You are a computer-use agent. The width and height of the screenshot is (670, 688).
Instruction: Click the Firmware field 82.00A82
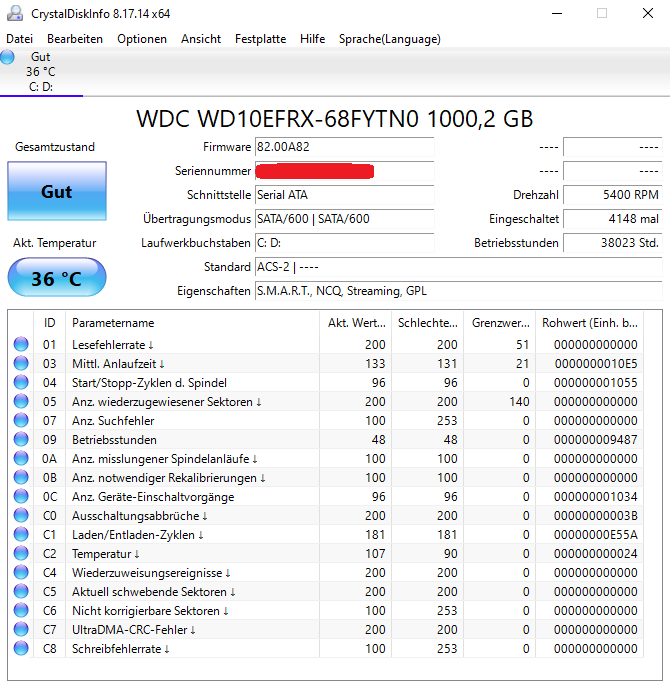[344, 147]
